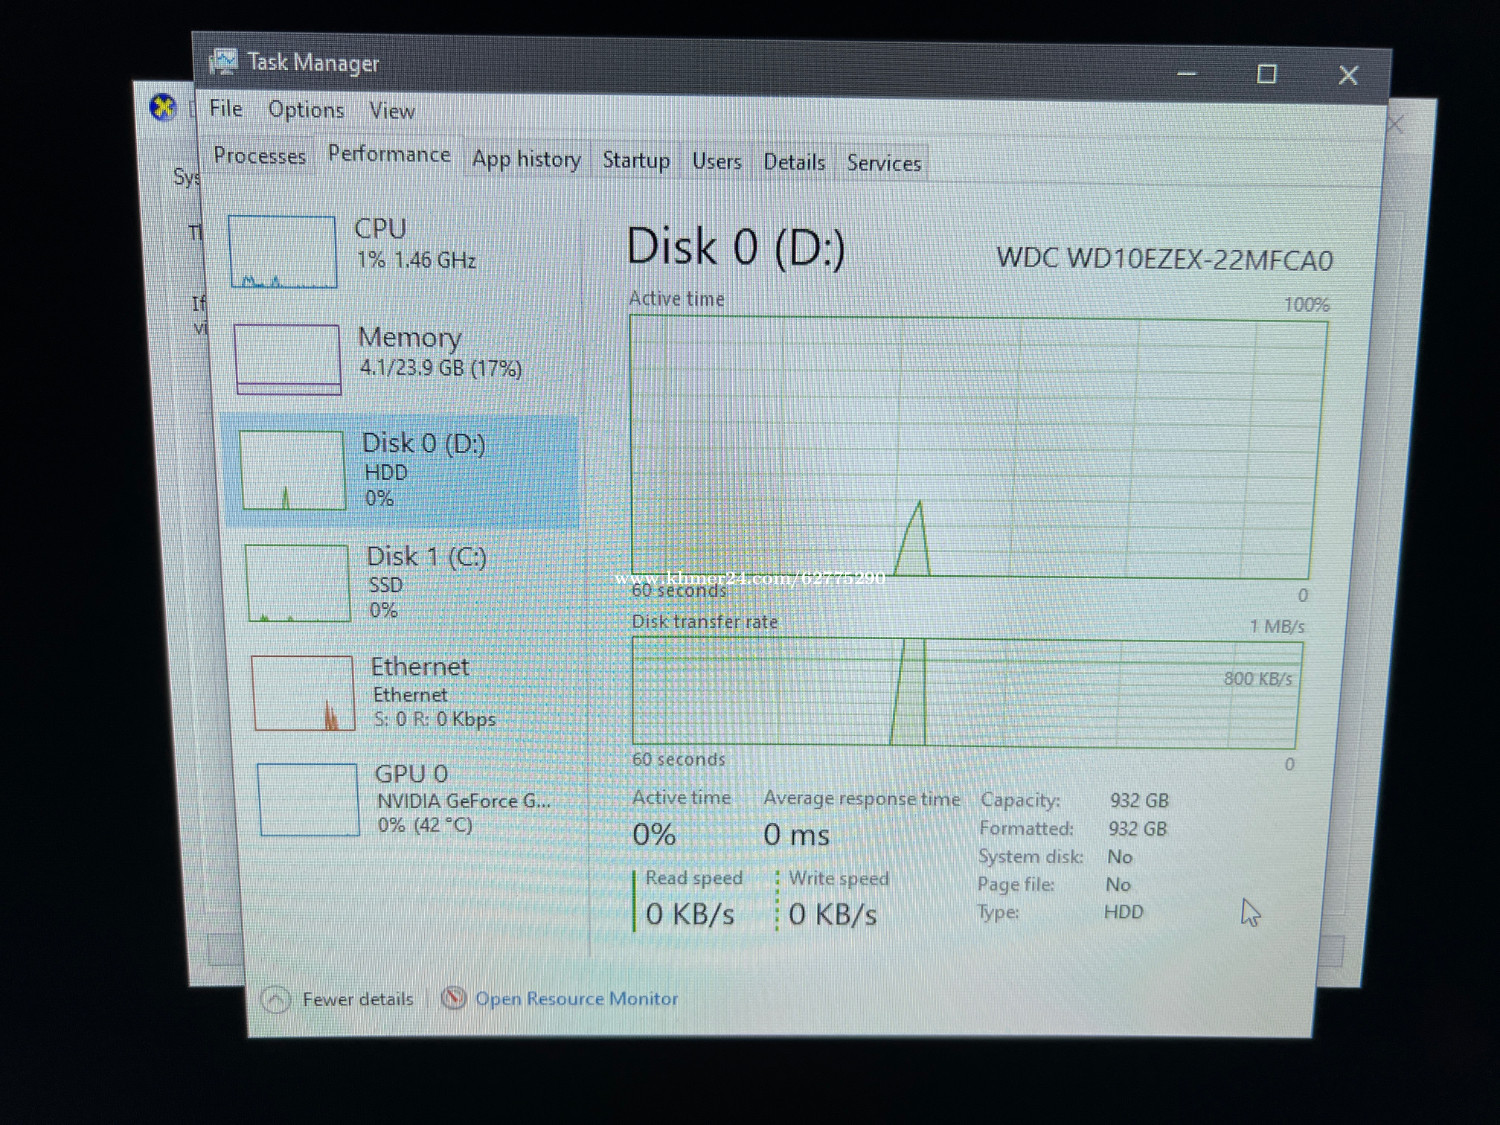
Task: Select the GPU 0 graph thumbnail
Action: click(x=308, y=799)
